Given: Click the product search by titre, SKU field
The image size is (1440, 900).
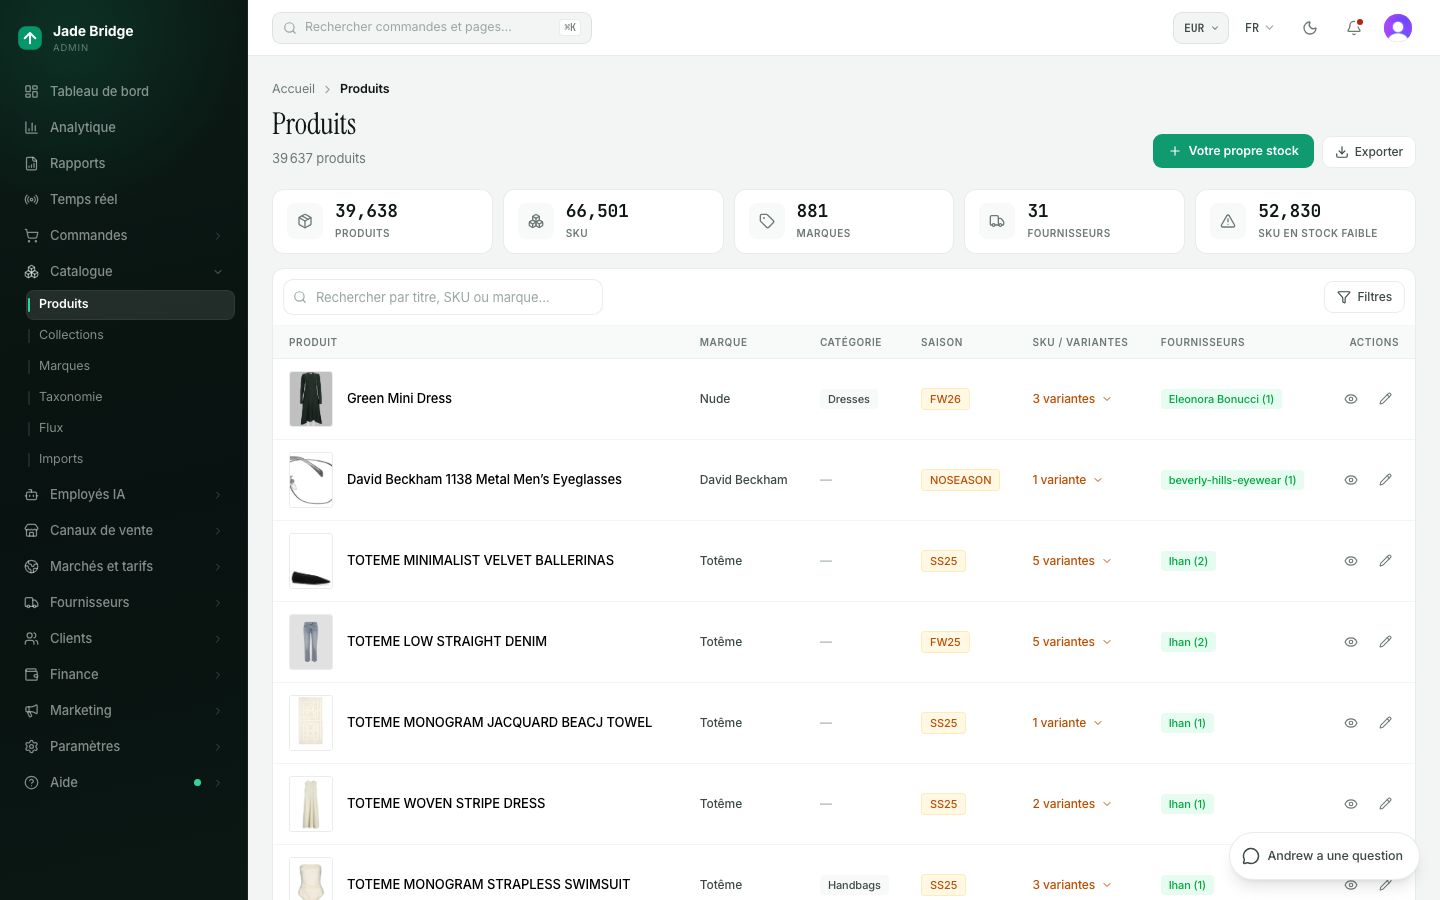Looking at the screenshot, I should tap(443, 297).
